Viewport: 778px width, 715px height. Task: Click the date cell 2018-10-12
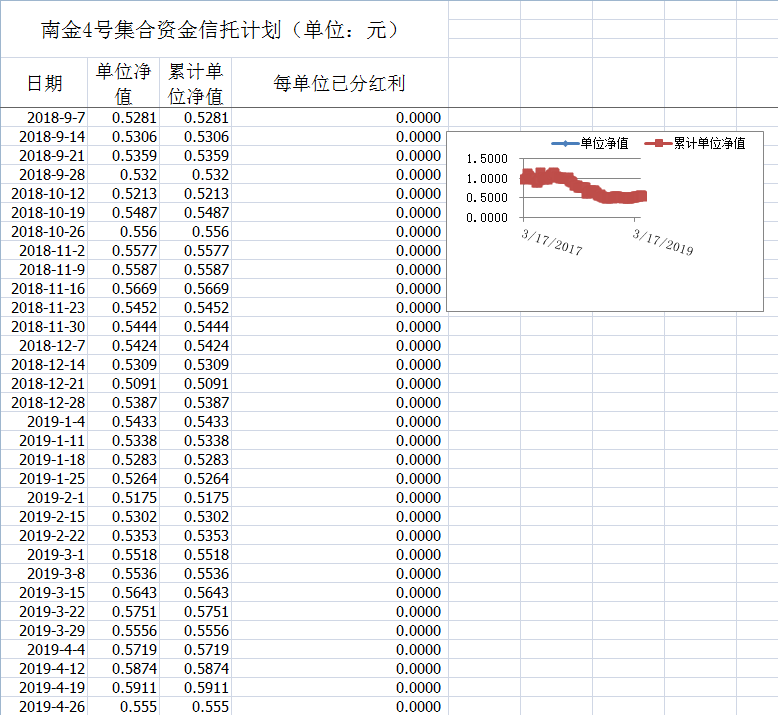(44, 194)
